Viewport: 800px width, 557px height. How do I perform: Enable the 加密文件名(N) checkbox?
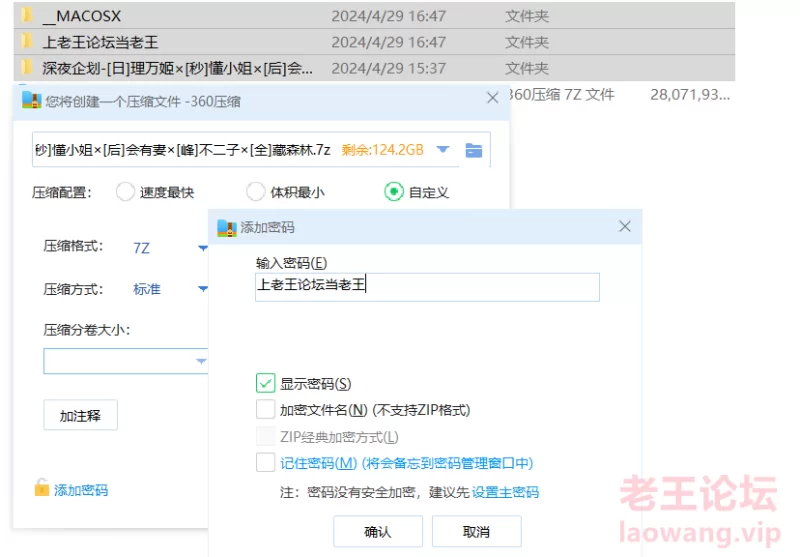pos(265,409)
